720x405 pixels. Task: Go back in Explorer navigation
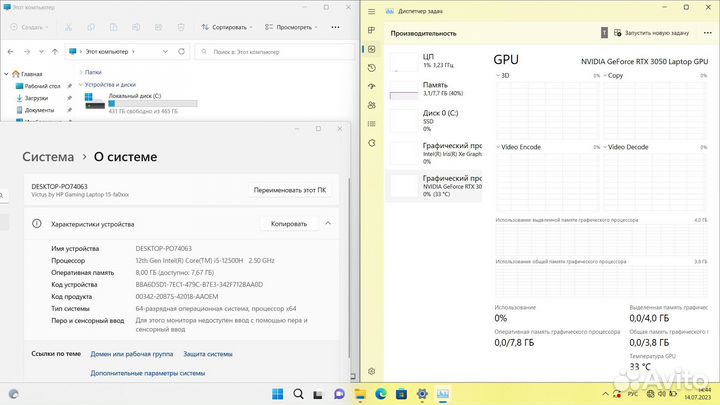[x=11, y=52]
